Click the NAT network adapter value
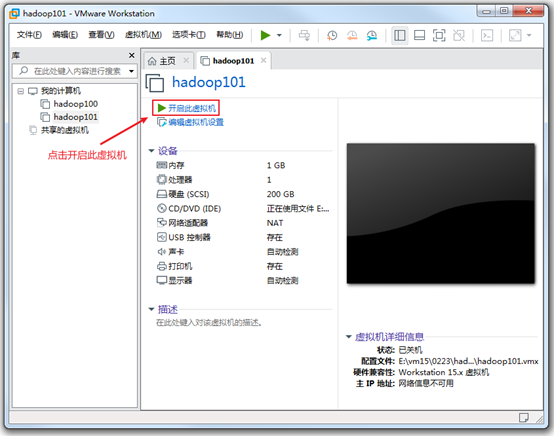This screenshot has height=436, width=554. tap(275, 223)
